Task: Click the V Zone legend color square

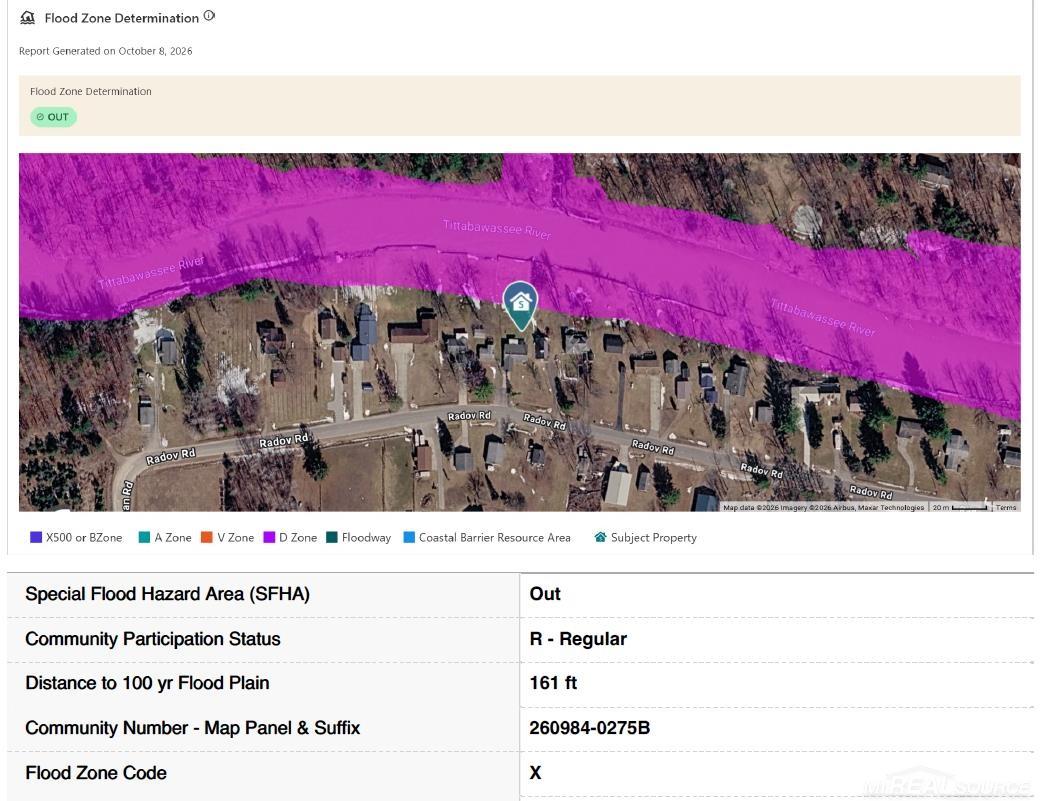Action: (206, 537)
